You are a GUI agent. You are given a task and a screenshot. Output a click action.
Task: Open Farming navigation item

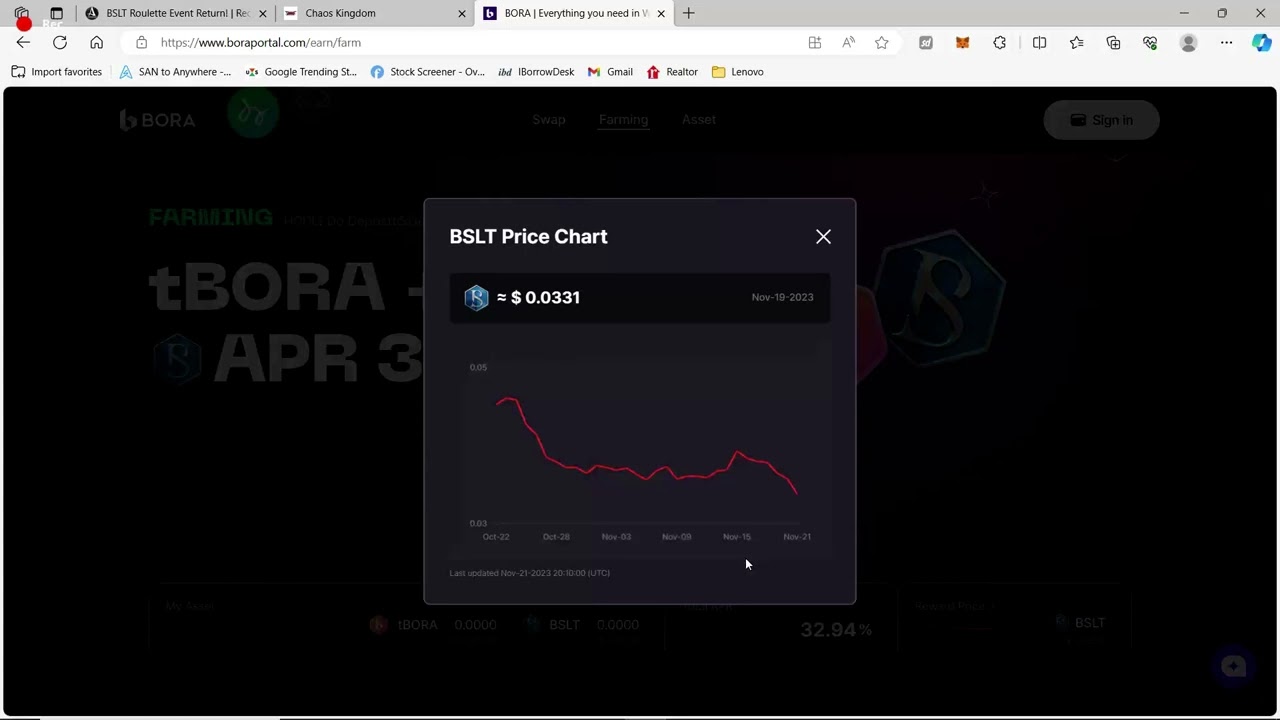(623, 120)
